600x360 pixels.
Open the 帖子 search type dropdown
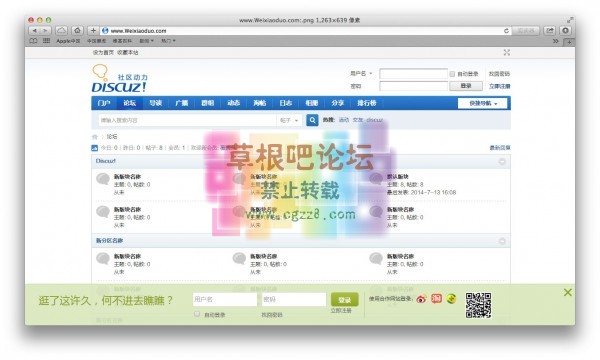pos(289,120)
